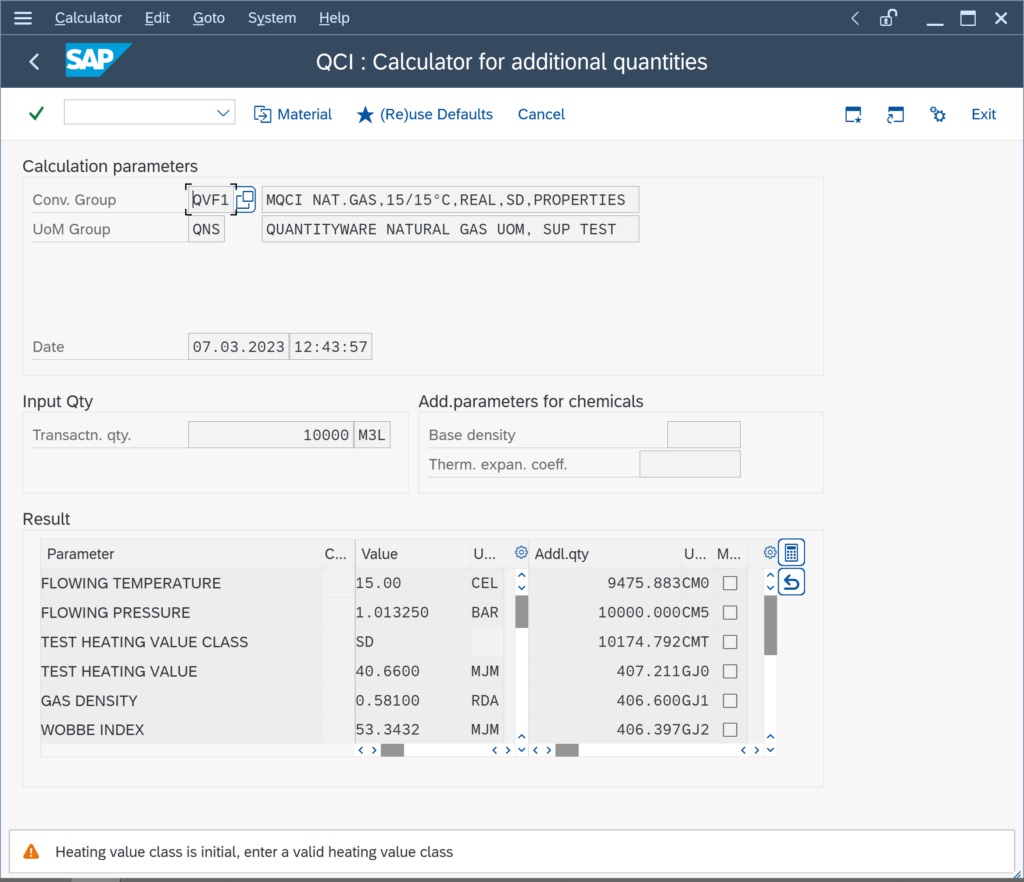Open the customize local layout gears icon
This screenshot has height=882, width=1024.
[937, 115]
